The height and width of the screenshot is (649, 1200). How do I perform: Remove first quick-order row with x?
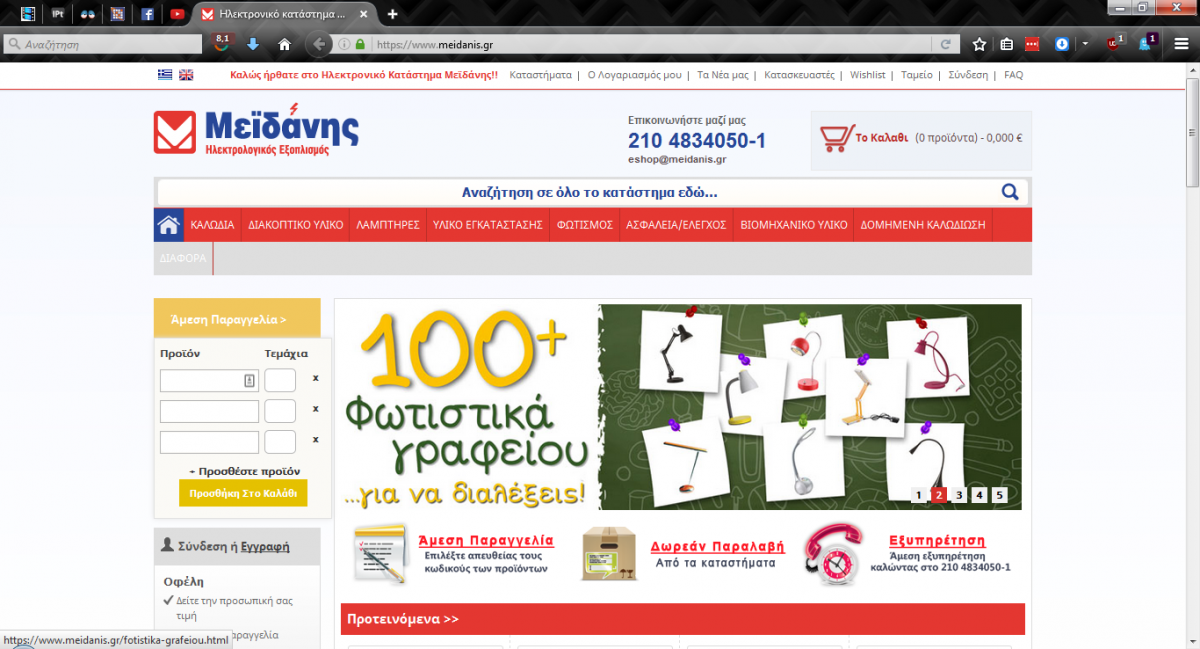coord(315,379)
